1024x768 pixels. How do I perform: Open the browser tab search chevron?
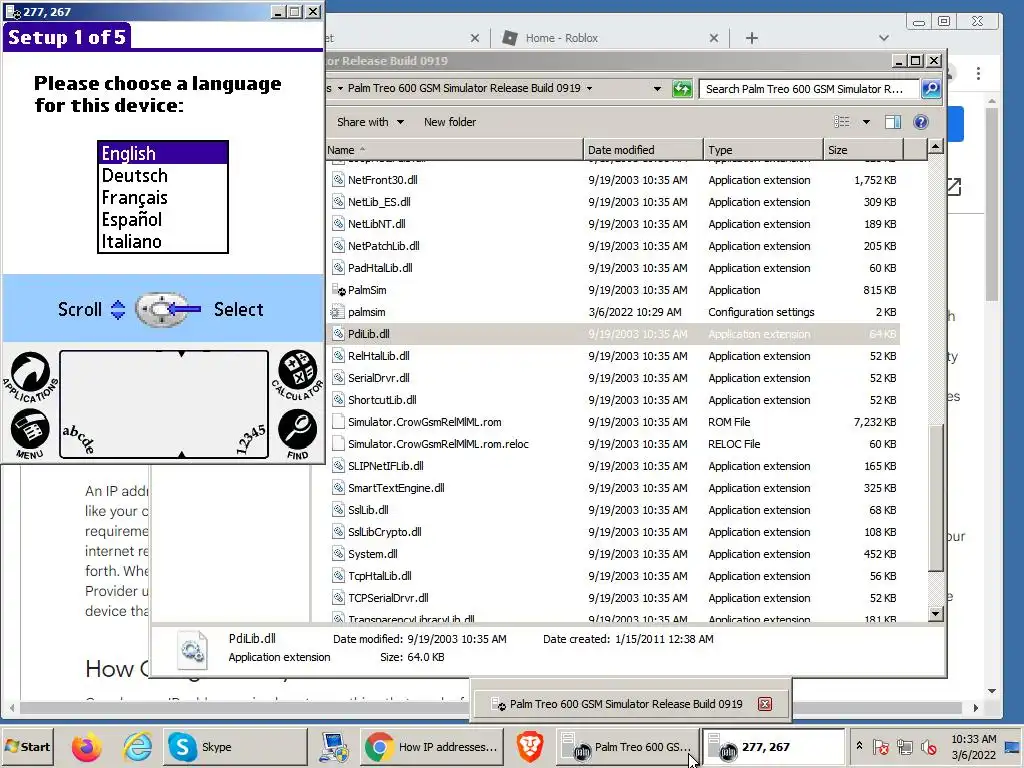884,38
